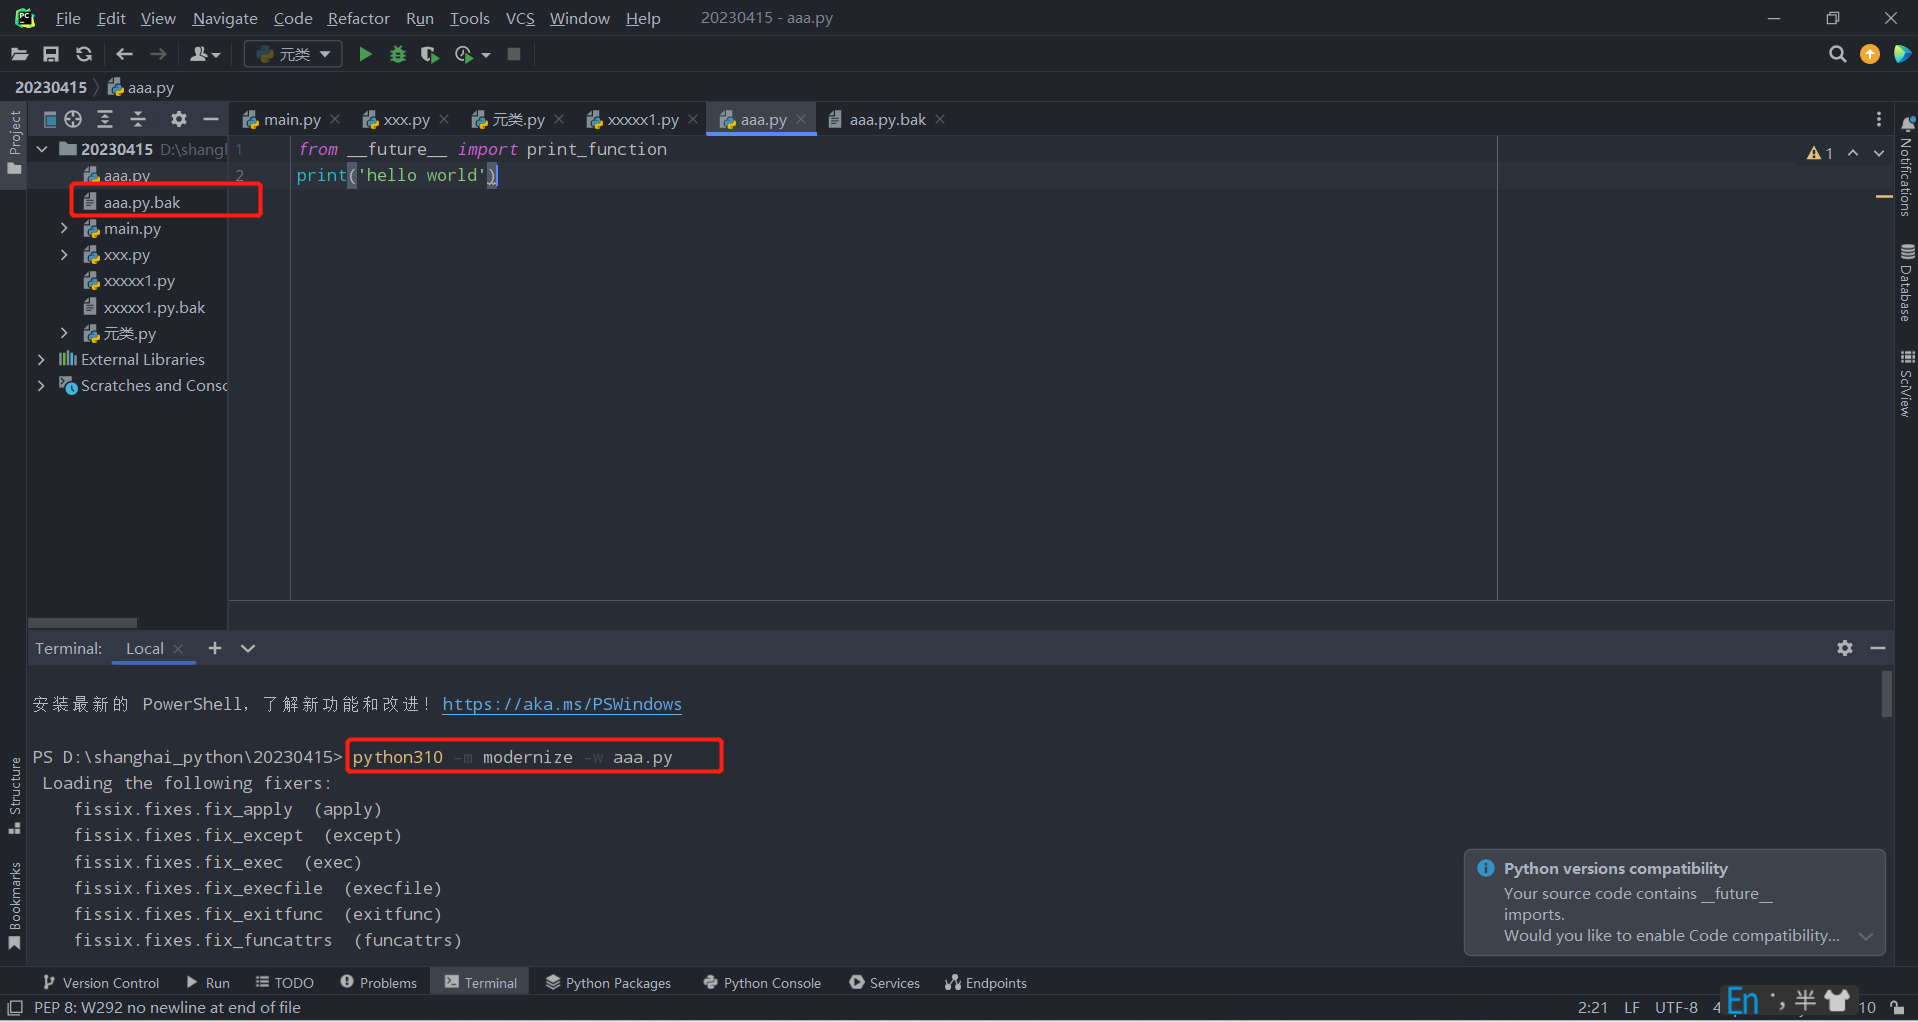Hide the Terminal panel with minus
Image resolution: width=1918 pixels, height=1022 pixels.
[1878, 648]
